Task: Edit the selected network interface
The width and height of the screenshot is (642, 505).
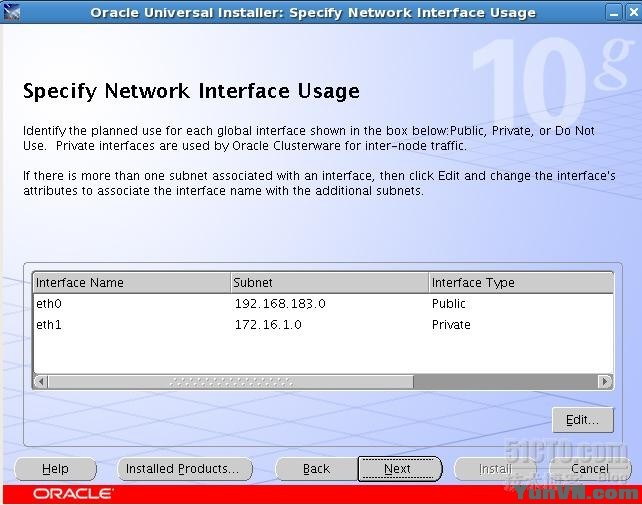Action: [x=583, y=420]
